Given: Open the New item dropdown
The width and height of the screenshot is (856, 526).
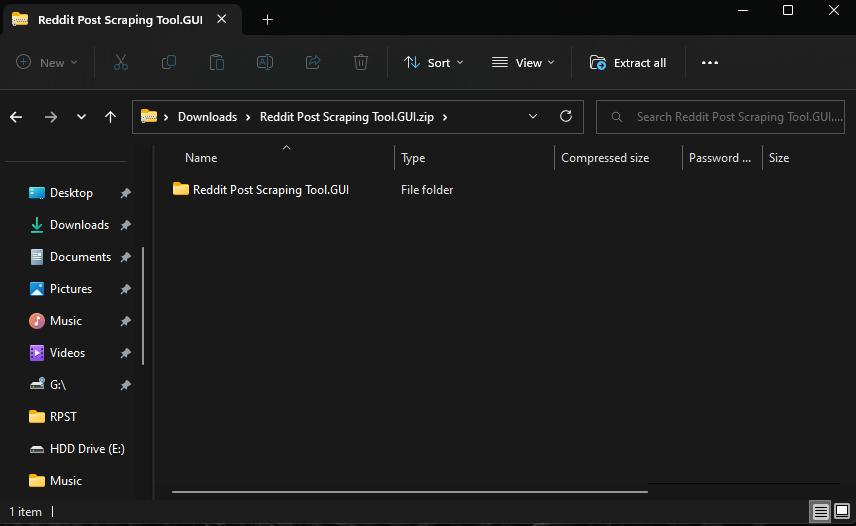Looking at the screenshot, I should [x=46, y=63].
